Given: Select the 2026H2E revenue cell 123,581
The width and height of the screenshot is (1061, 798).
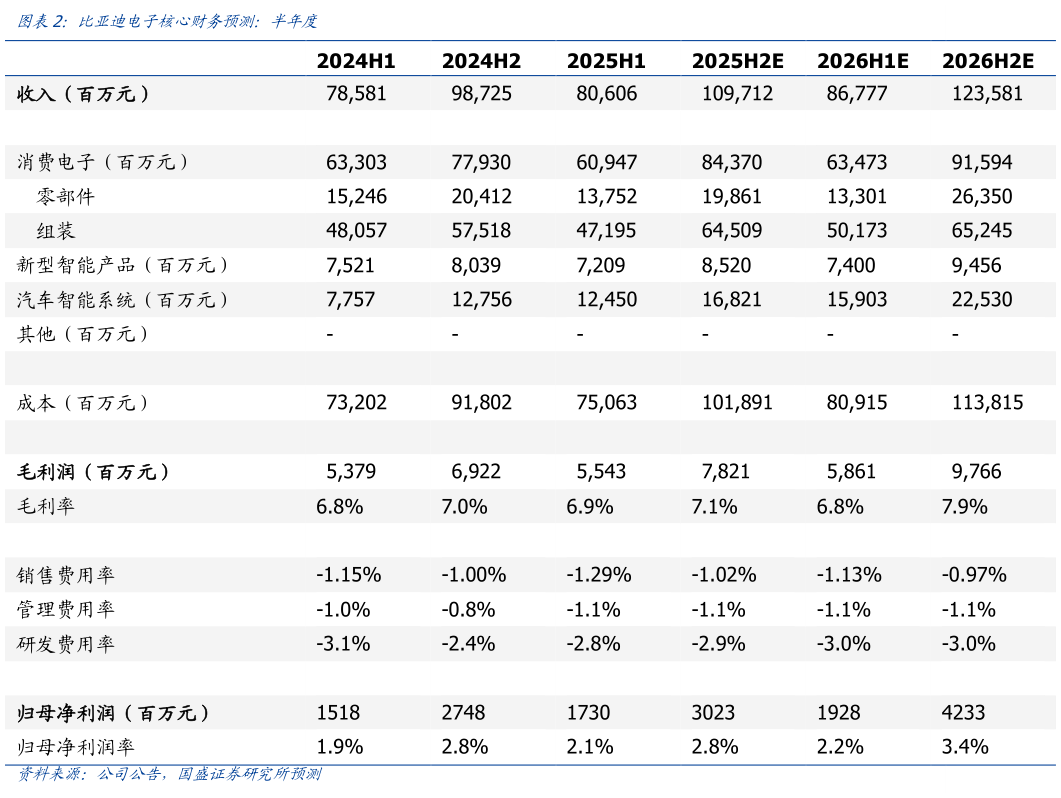Looking at the screenshot, I should tap(987, 94).
